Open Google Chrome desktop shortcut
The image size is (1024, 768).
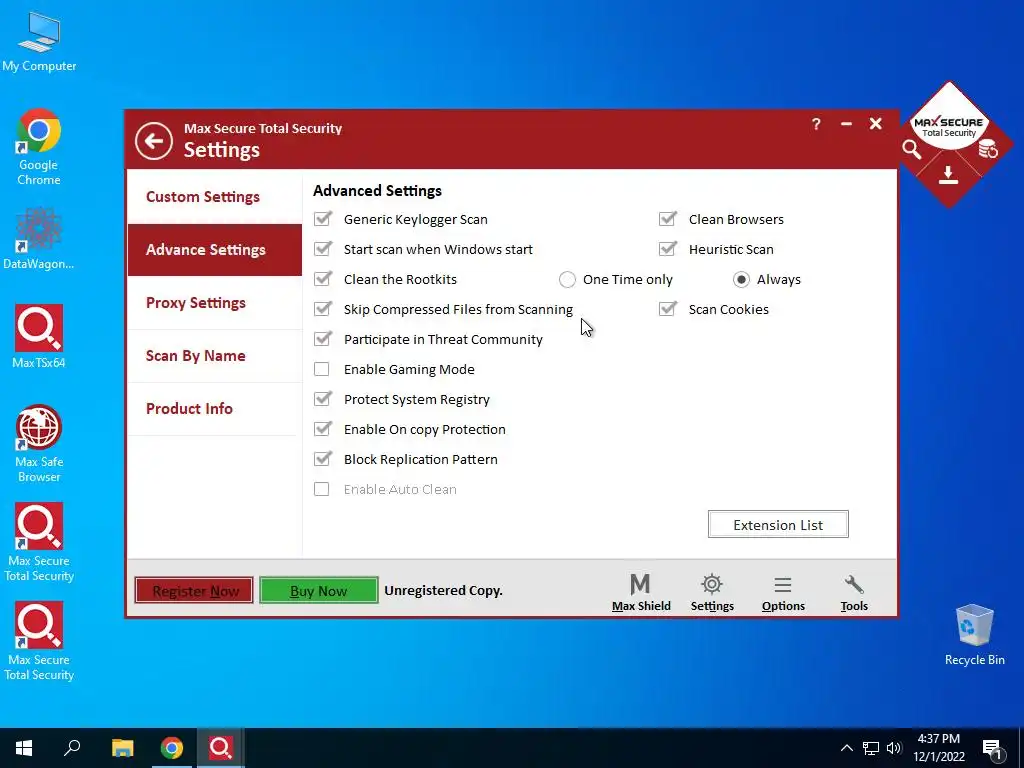(39, 147)
